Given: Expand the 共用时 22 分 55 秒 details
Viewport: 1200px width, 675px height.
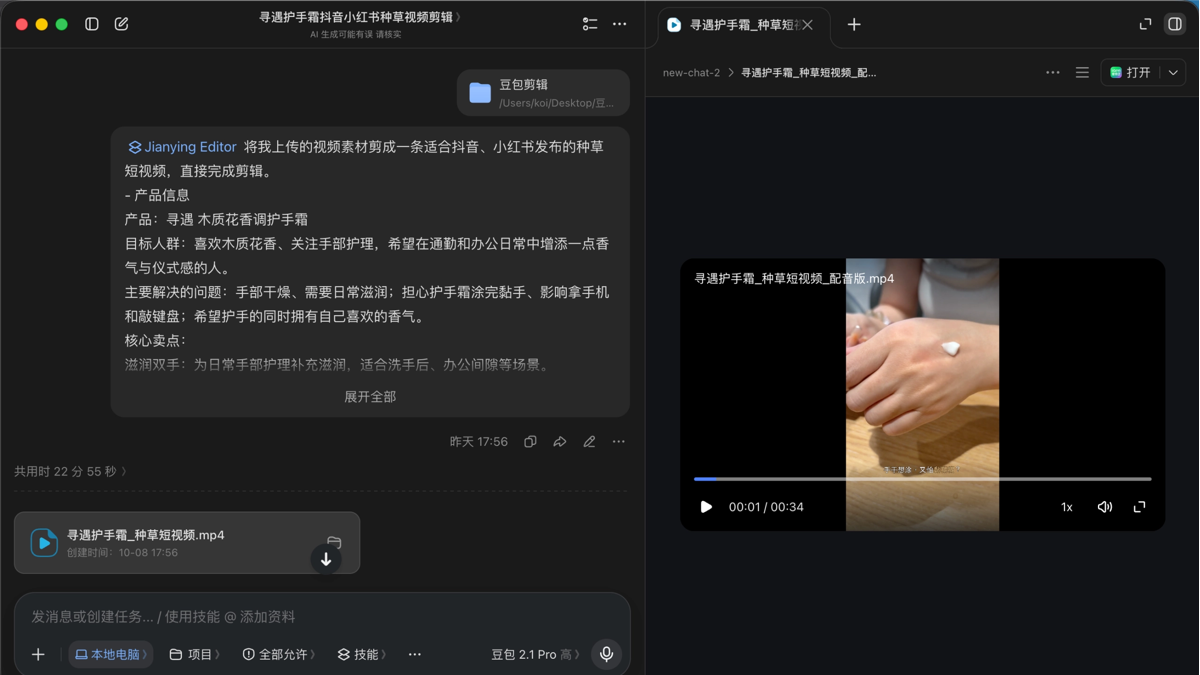Looking at the screenshot, I should [71, 472].
